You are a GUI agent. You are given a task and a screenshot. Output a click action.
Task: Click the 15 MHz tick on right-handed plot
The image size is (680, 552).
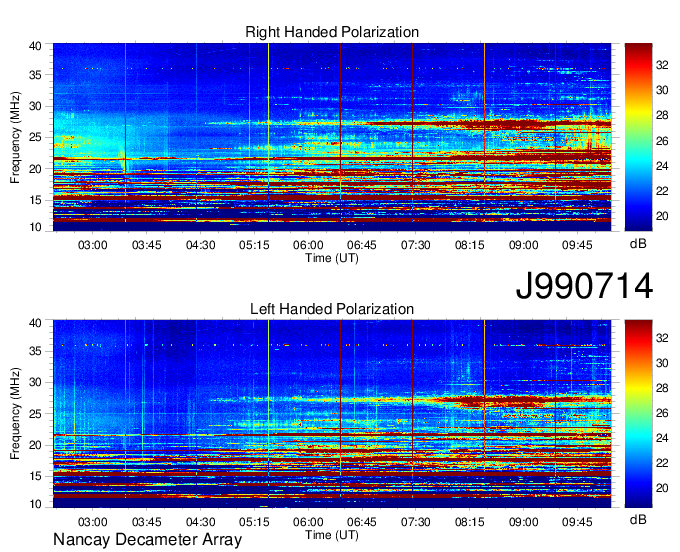pyautogui.click(x=35, y=200)
